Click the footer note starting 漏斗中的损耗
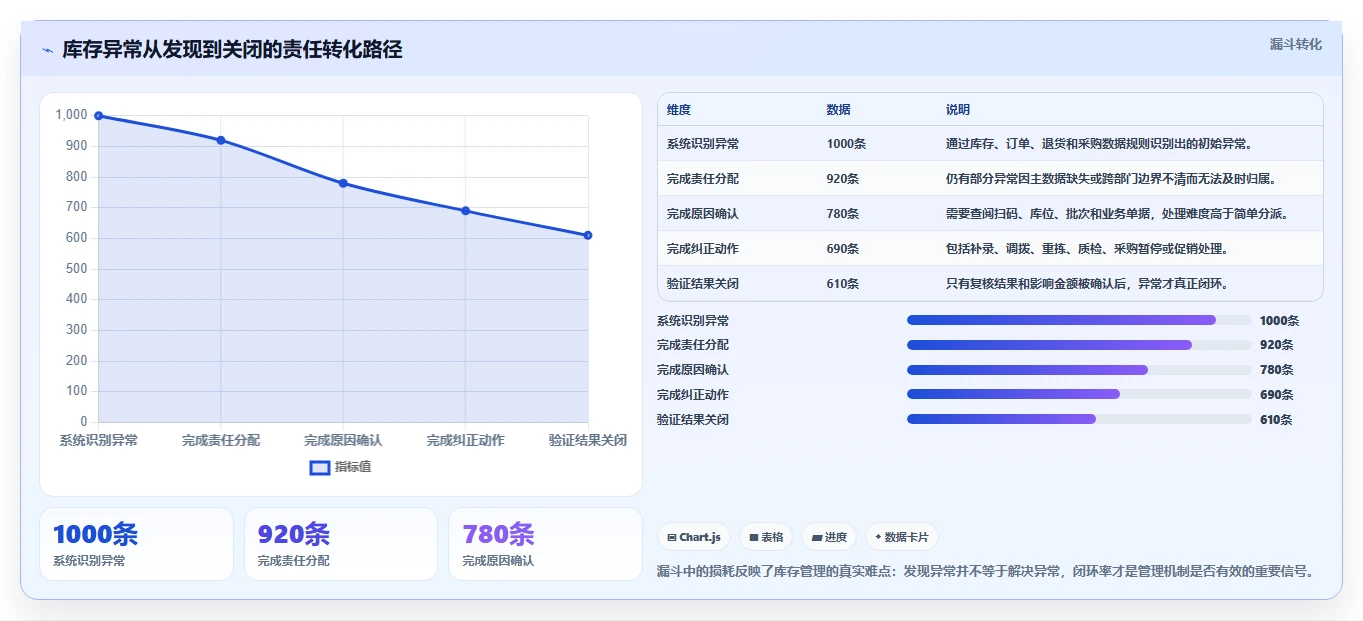Viewport: 1363px width, 621px height. tap(985, 572)
